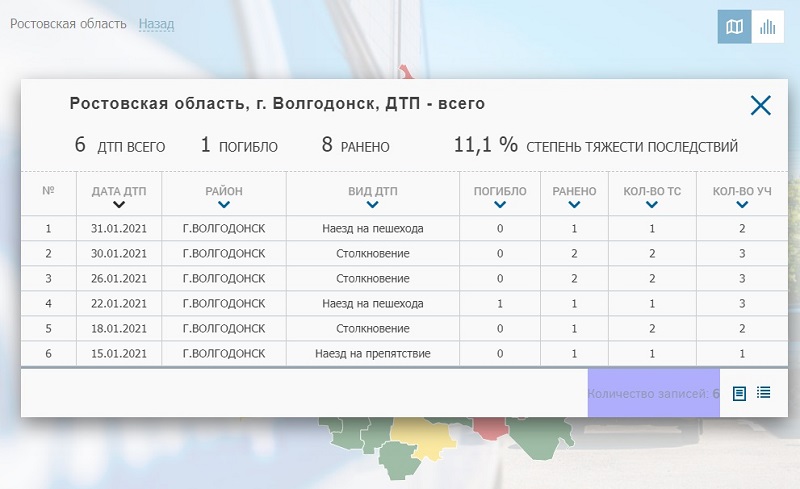The width and height of the screenshot is (800, 489).
Task: Sort by ПОГИБЛО column arrow
Action: coord(500,205)
